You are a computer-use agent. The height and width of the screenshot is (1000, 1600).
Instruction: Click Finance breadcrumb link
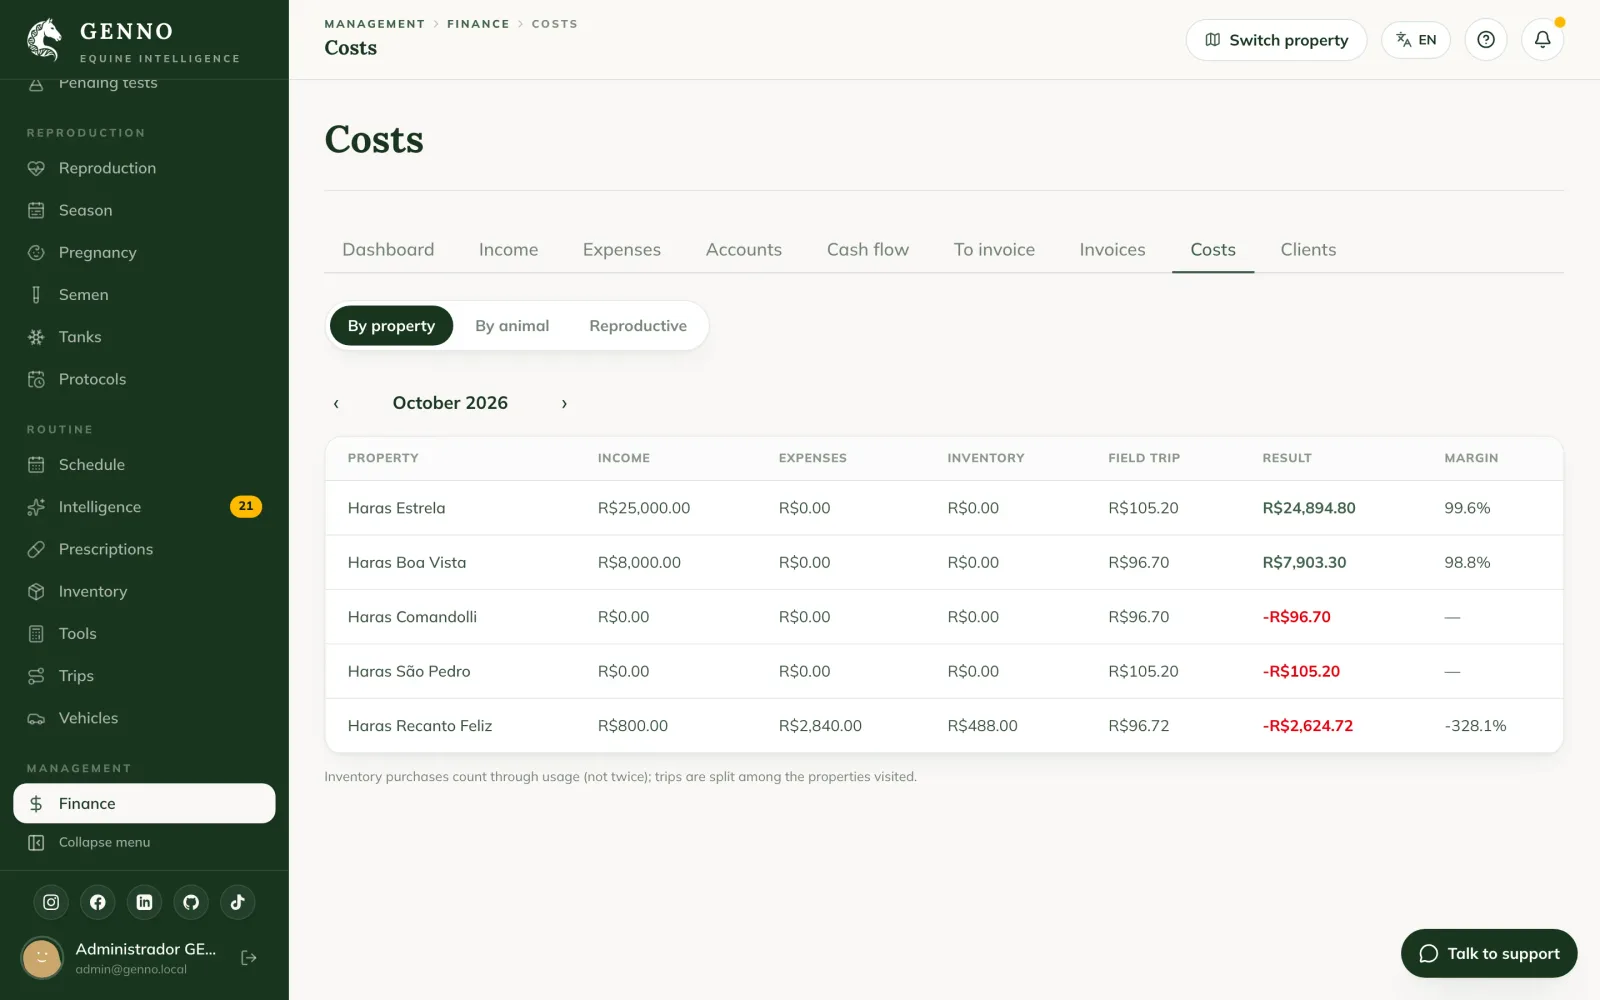click(478, 24)
